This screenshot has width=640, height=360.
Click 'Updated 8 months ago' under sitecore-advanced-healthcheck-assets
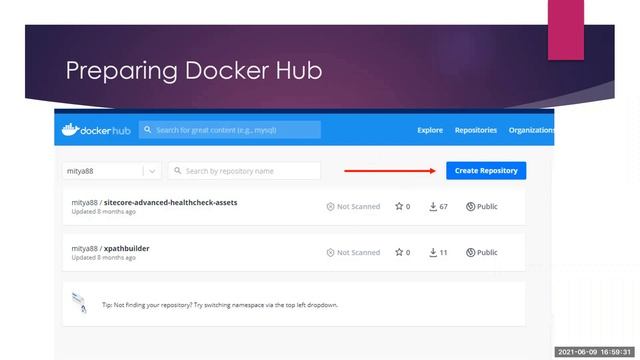tap(104, 212)
